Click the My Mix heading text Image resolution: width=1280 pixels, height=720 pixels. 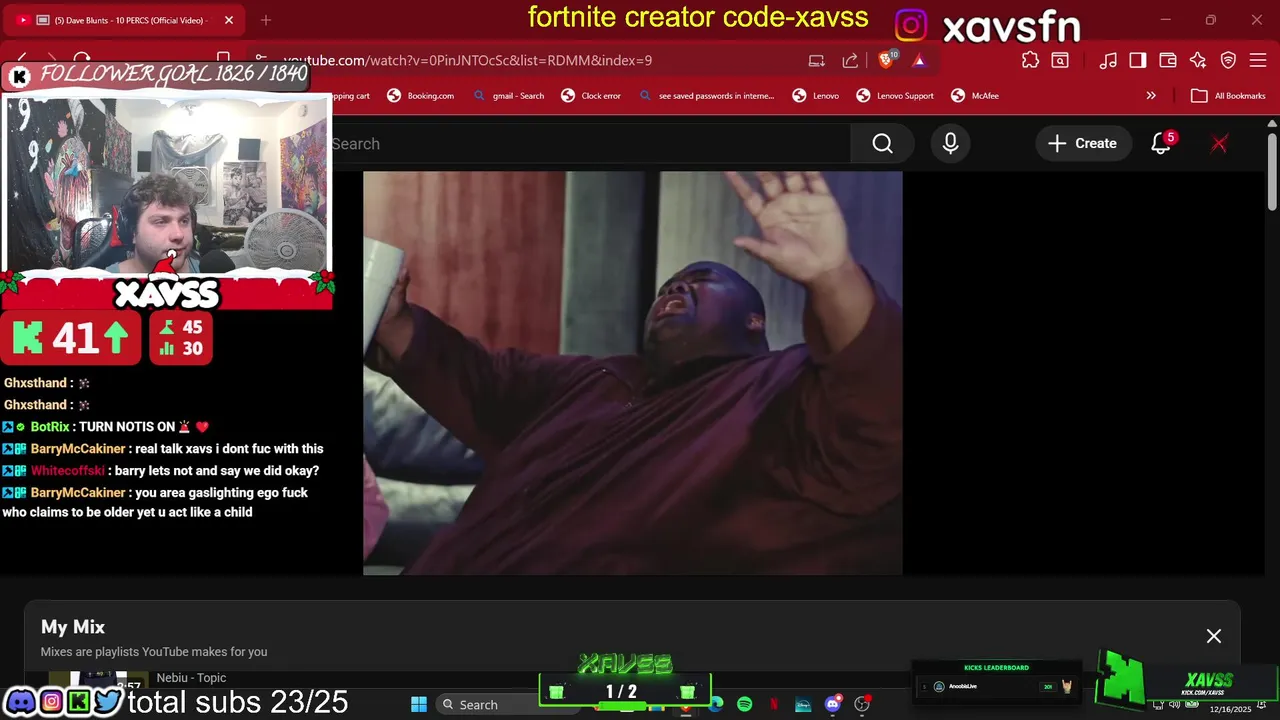[x=73, y=627]
